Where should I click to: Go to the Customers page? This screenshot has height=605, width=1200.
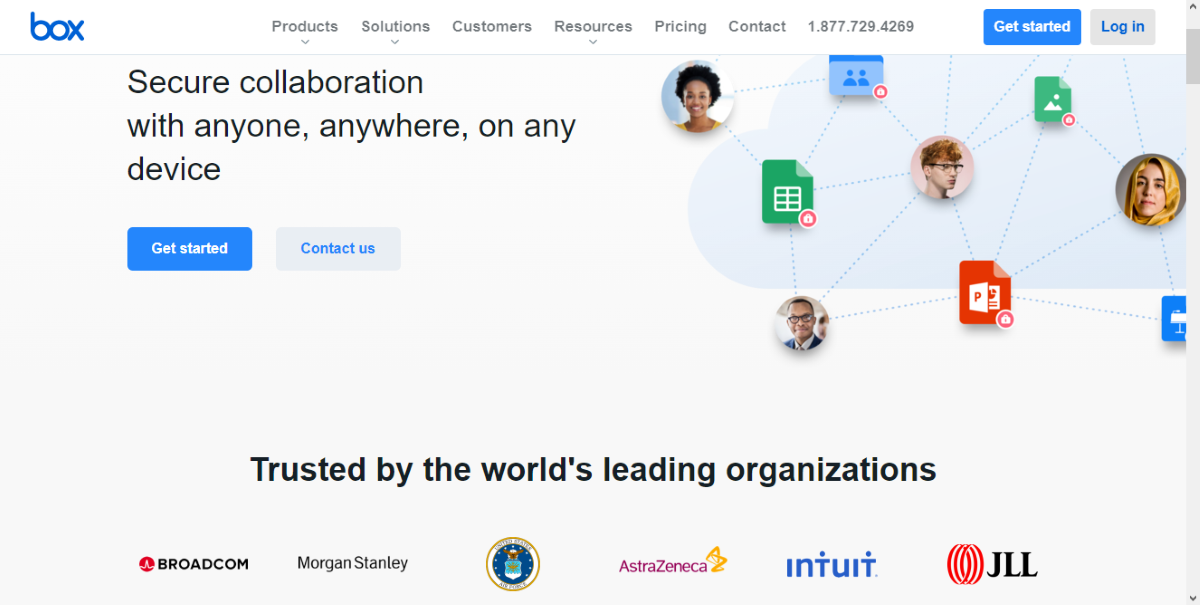click(x=492, y=26)
